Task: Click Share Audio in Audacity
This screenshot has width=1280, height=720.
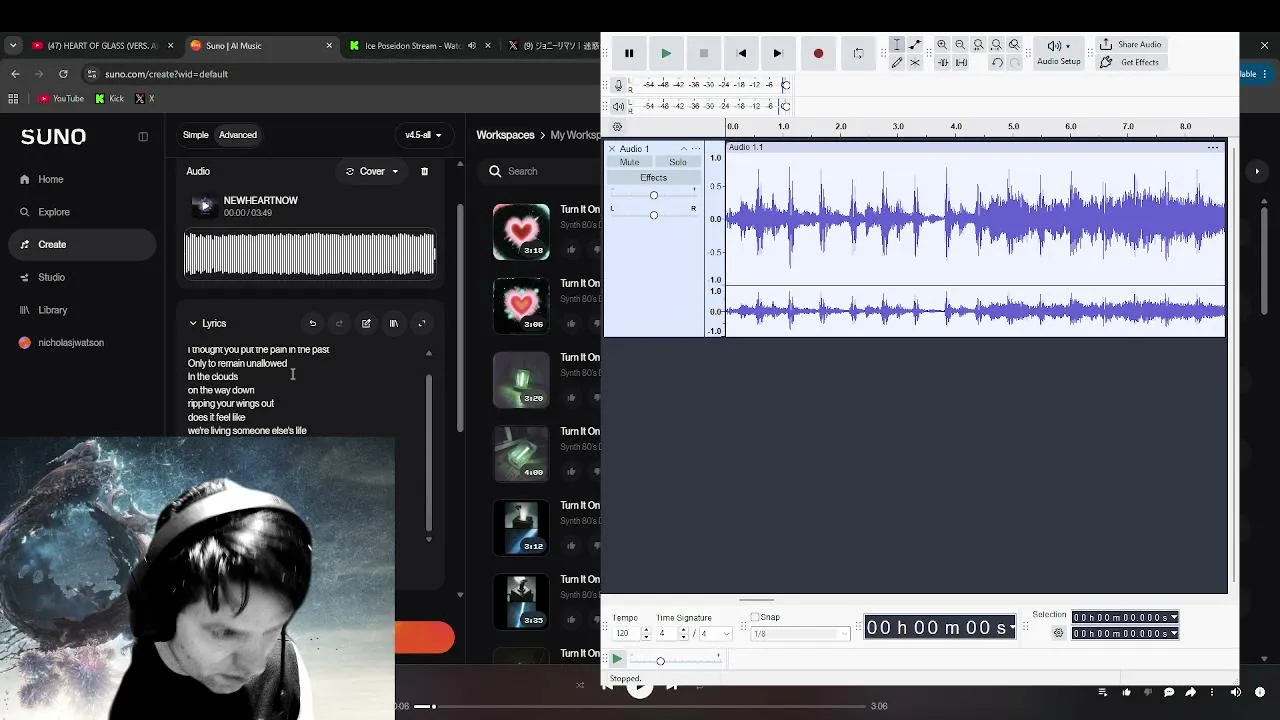Action: (1131, 44)
